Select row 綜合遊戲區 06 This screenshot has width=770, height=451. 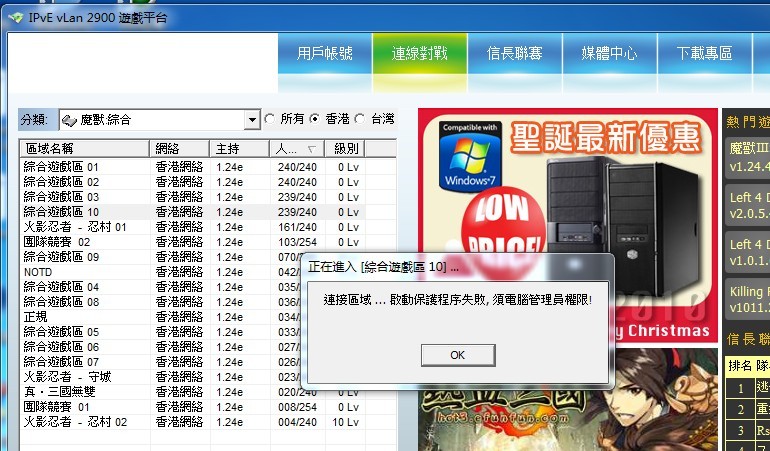(x=160, y=347)
